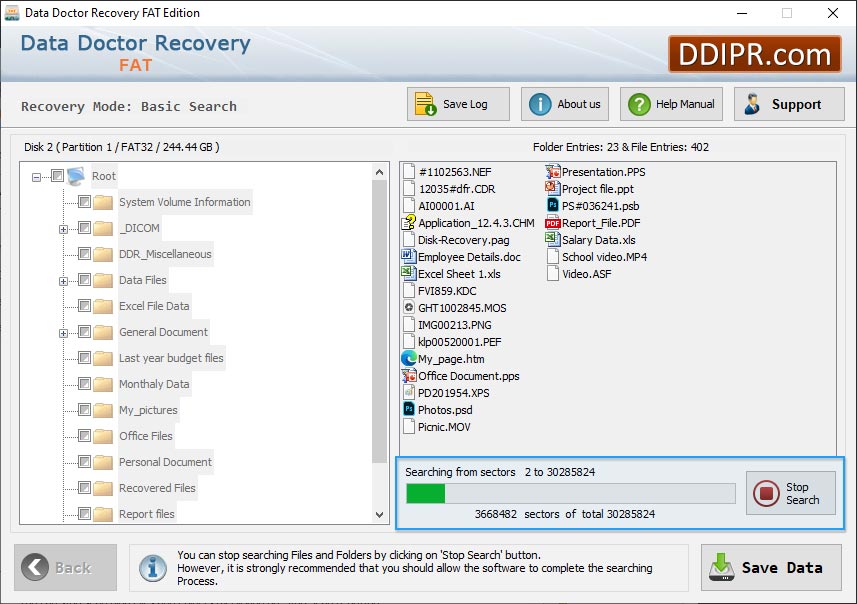
Task: Click the folder icon of Office Files
Action: 103,436
